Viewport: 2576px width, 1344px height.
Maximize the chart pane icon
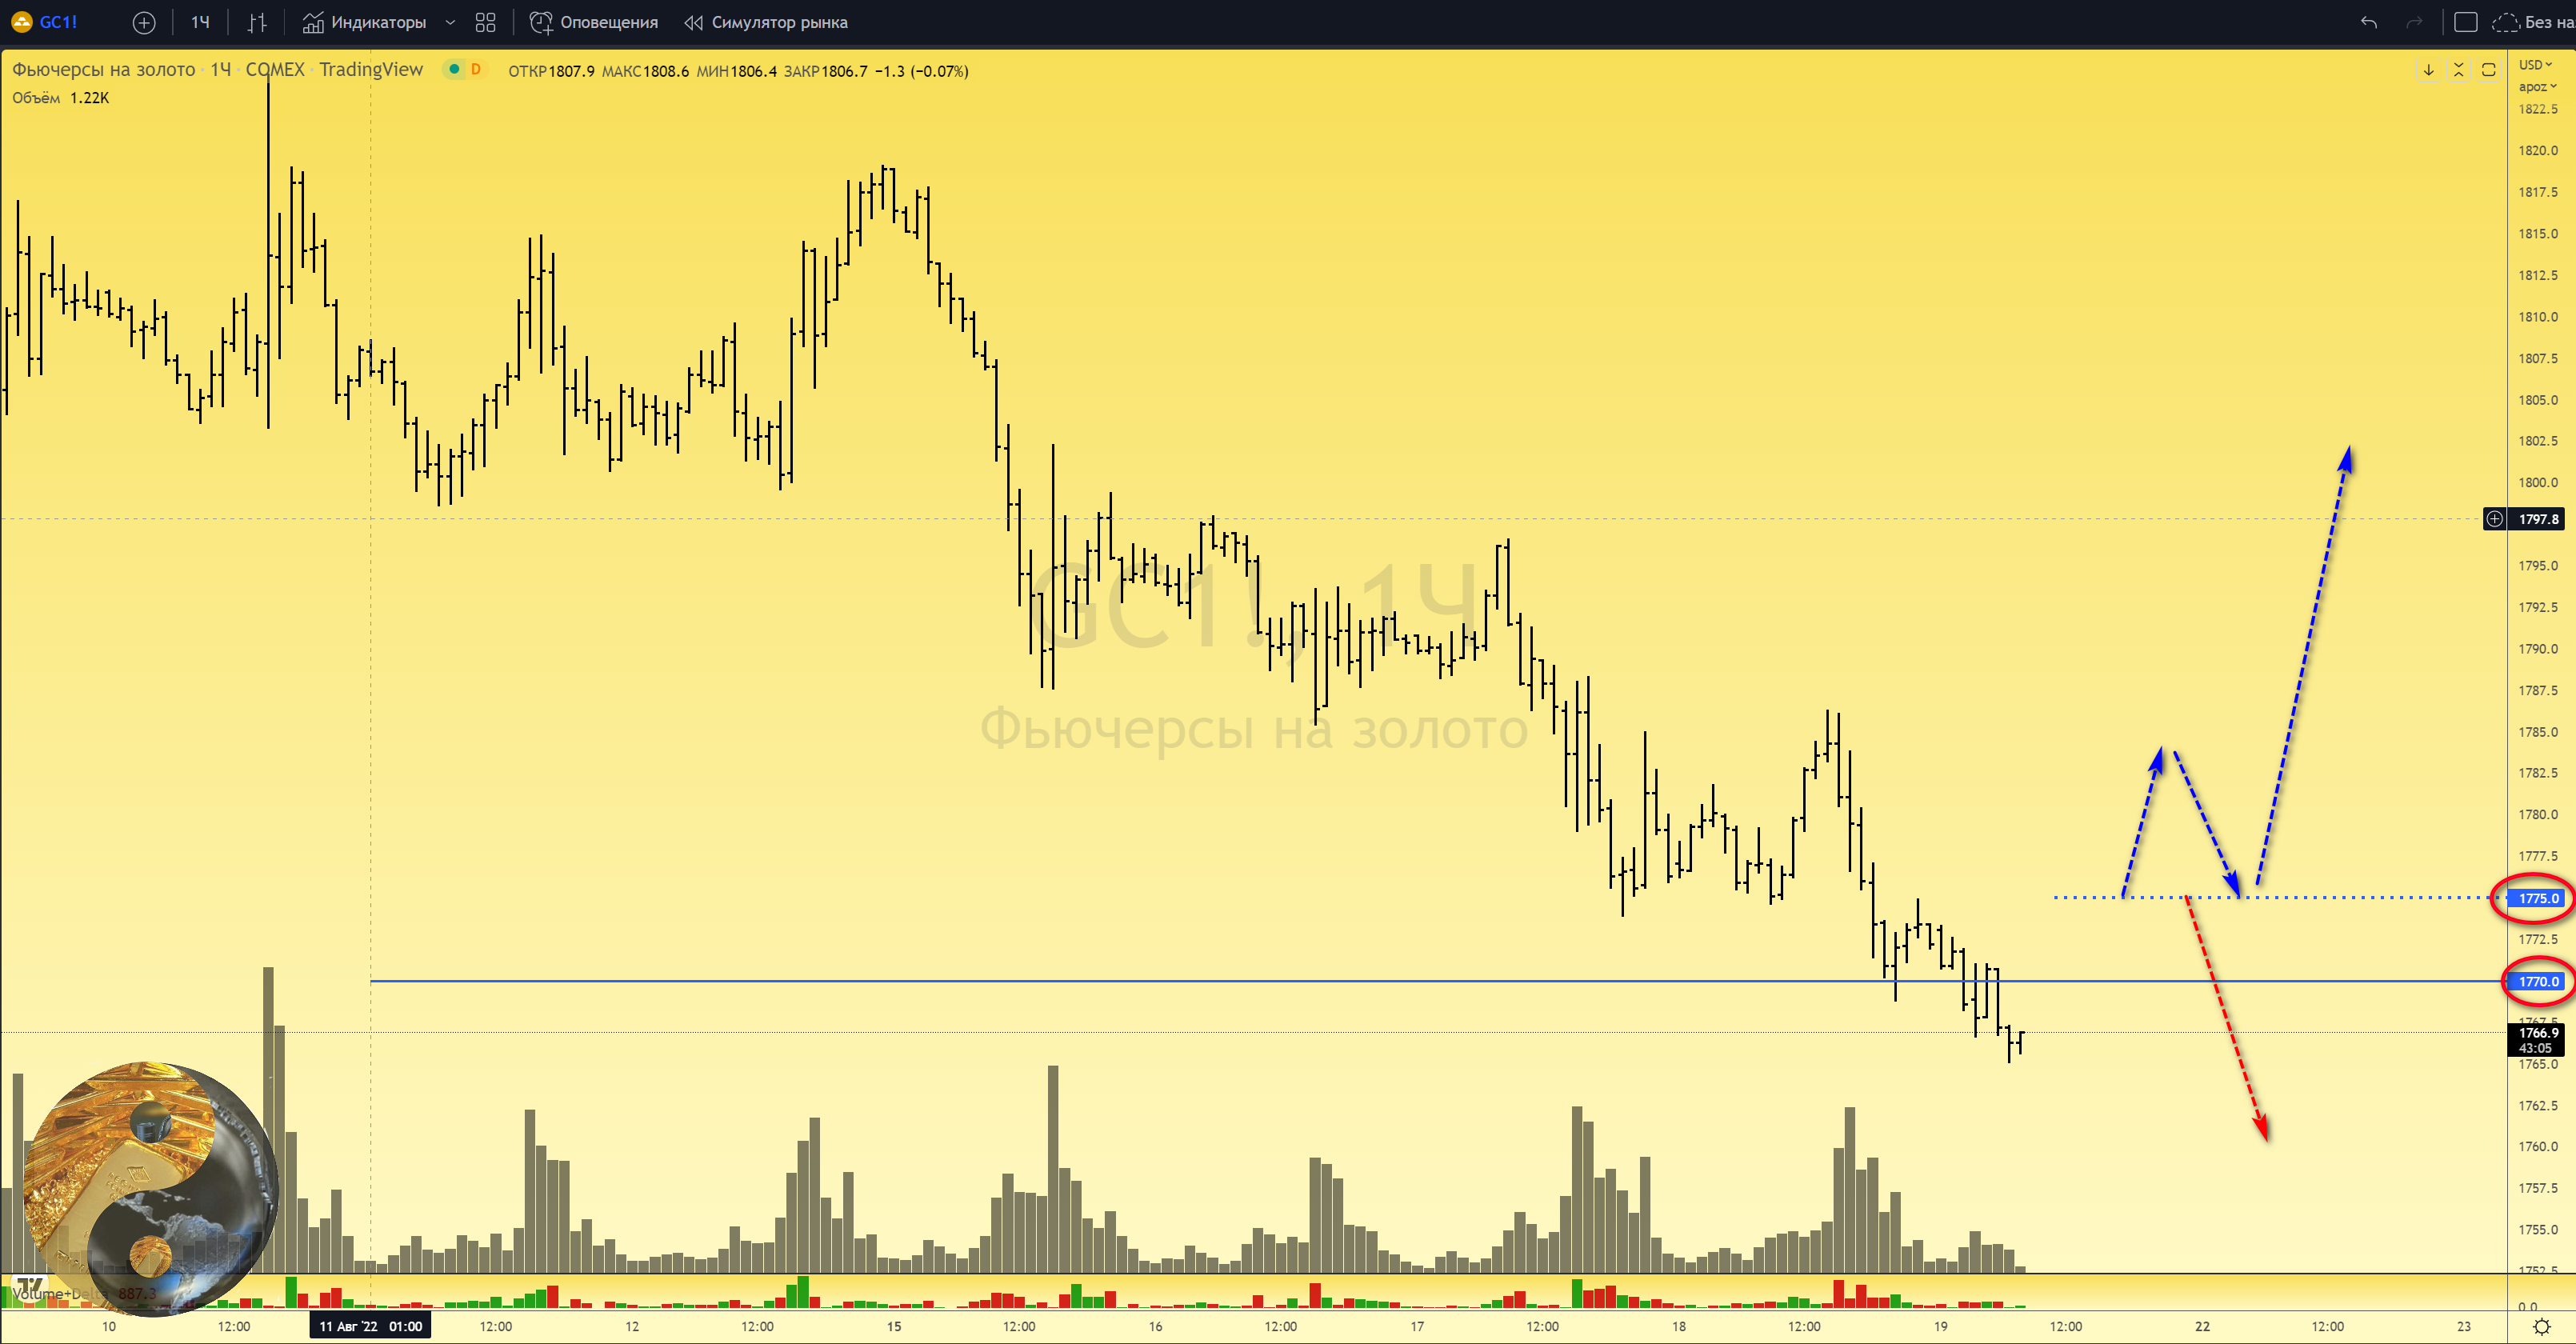tap(2489, 70)
